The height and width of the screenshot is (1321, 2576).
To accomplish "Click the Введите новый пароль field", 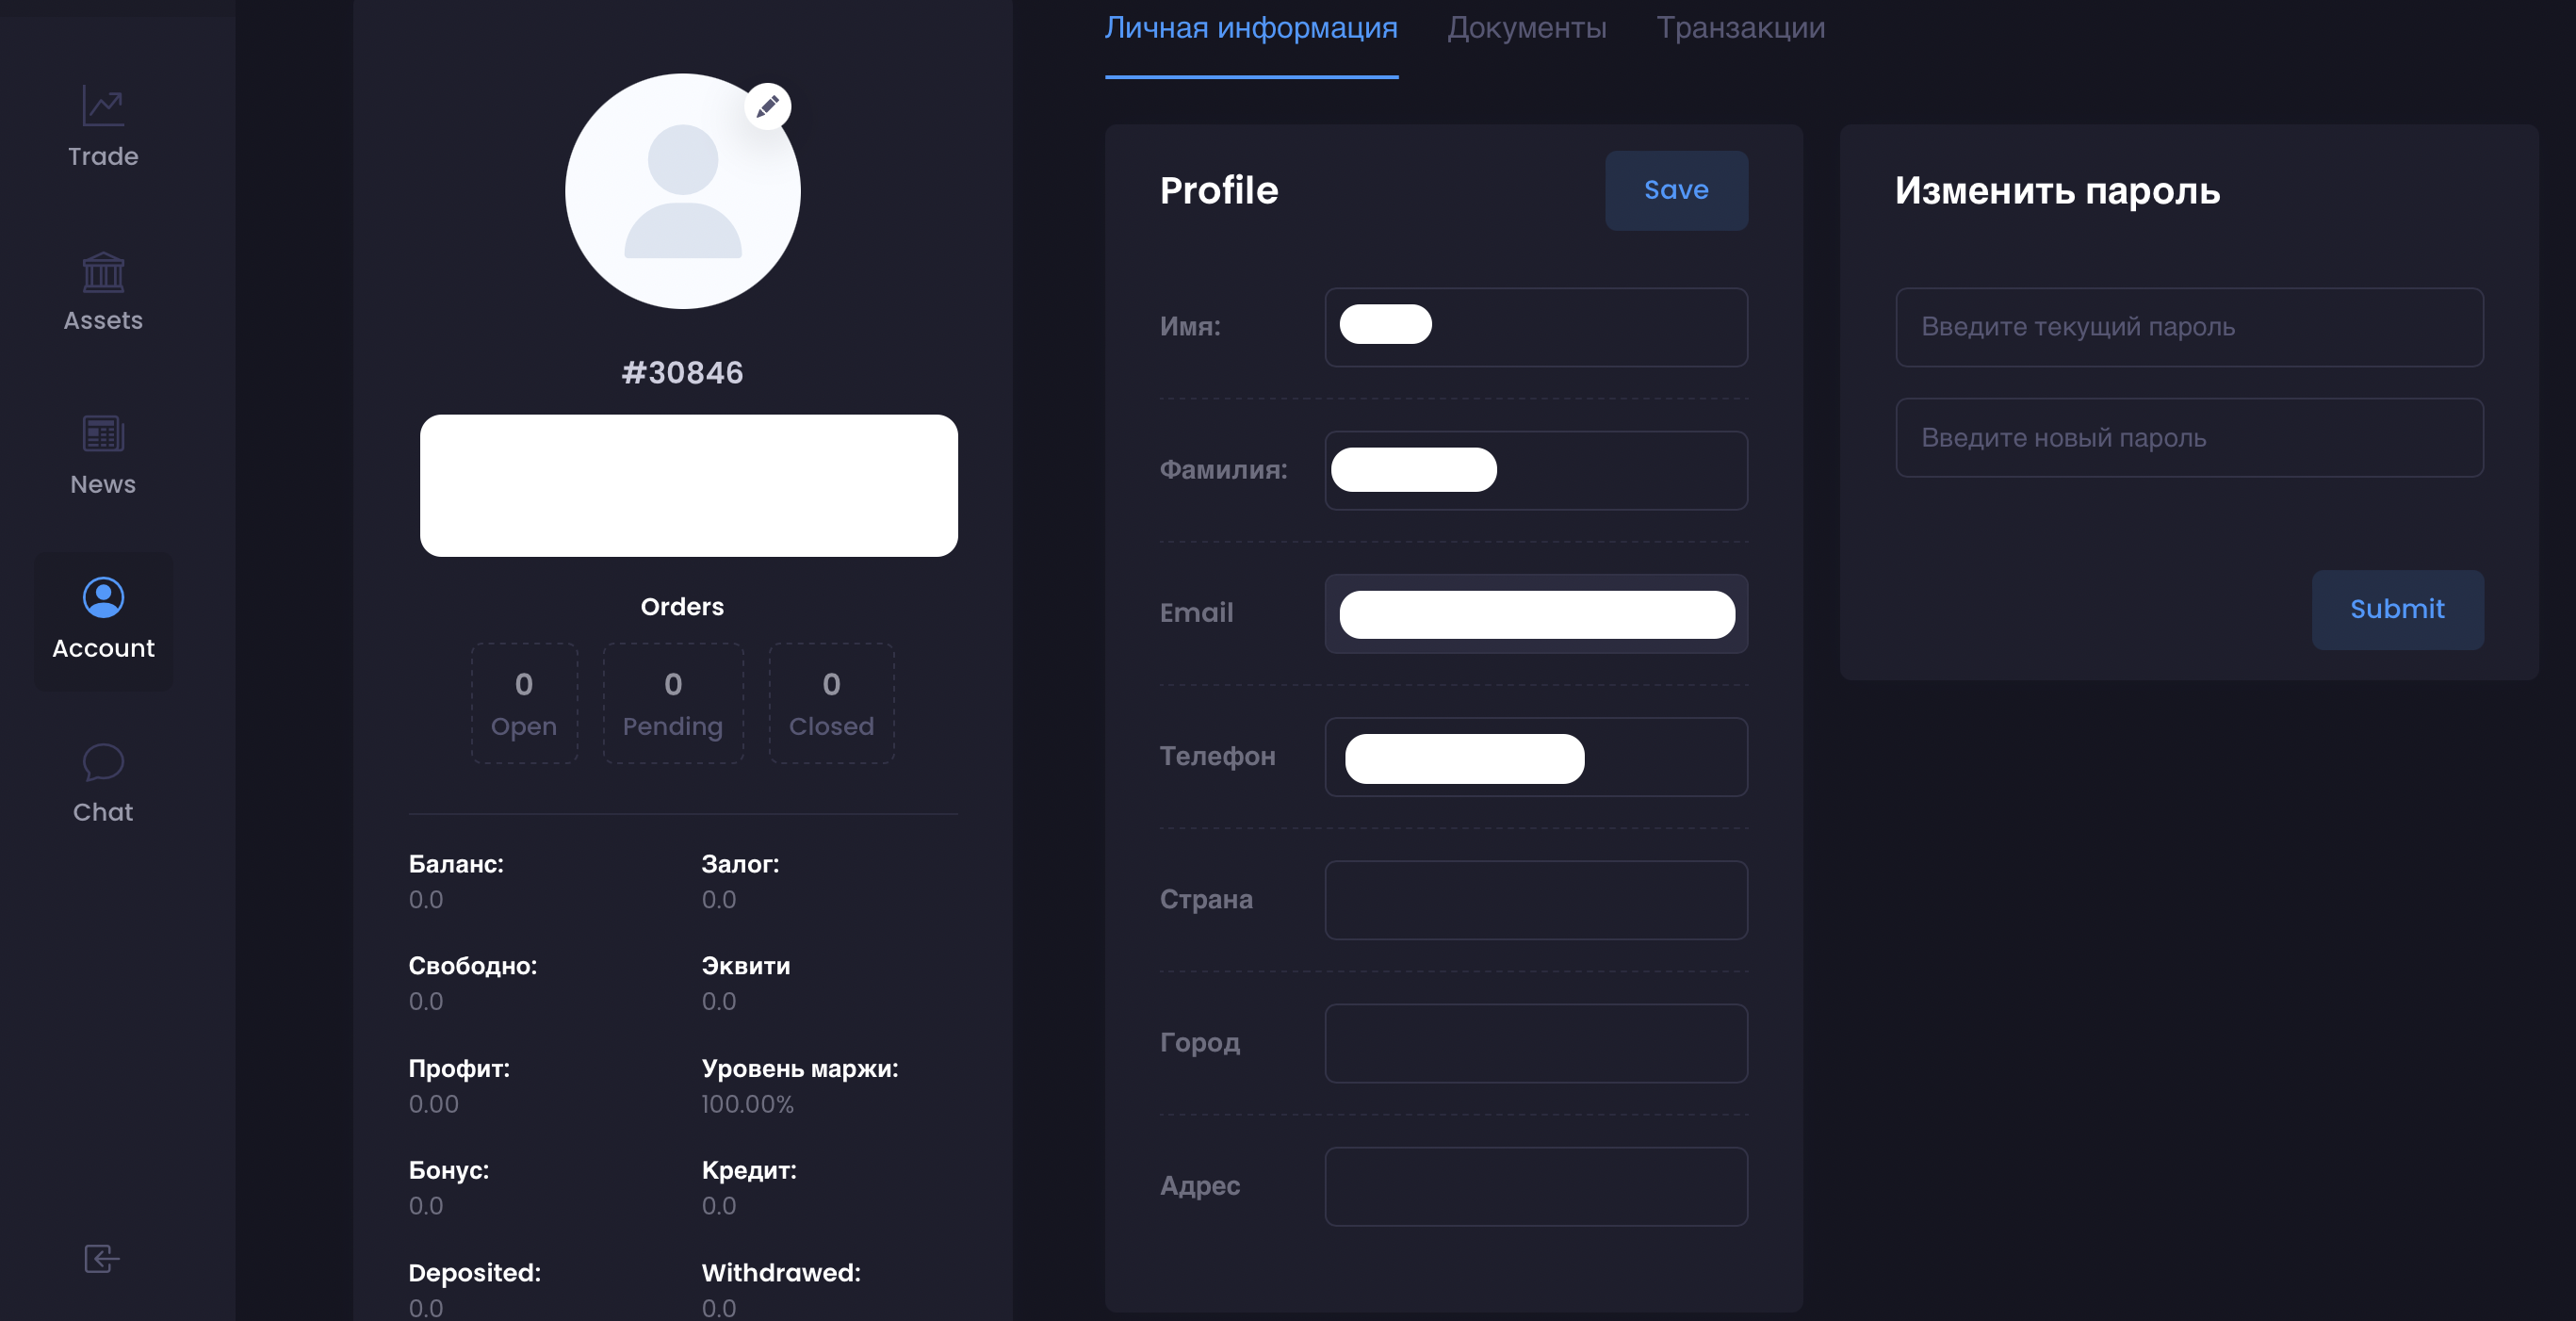I will [2189, 437].
